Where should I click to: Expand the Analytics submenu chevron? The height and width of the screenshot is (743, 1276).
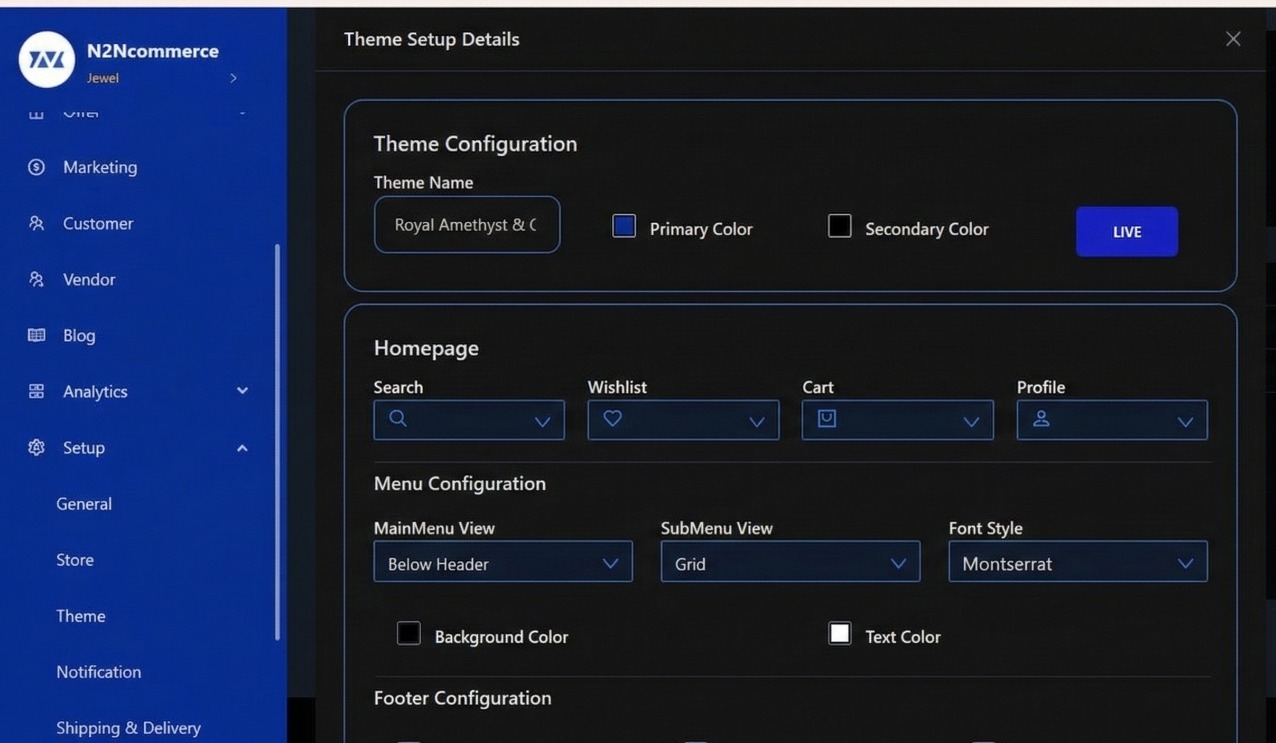coord(242,391)
